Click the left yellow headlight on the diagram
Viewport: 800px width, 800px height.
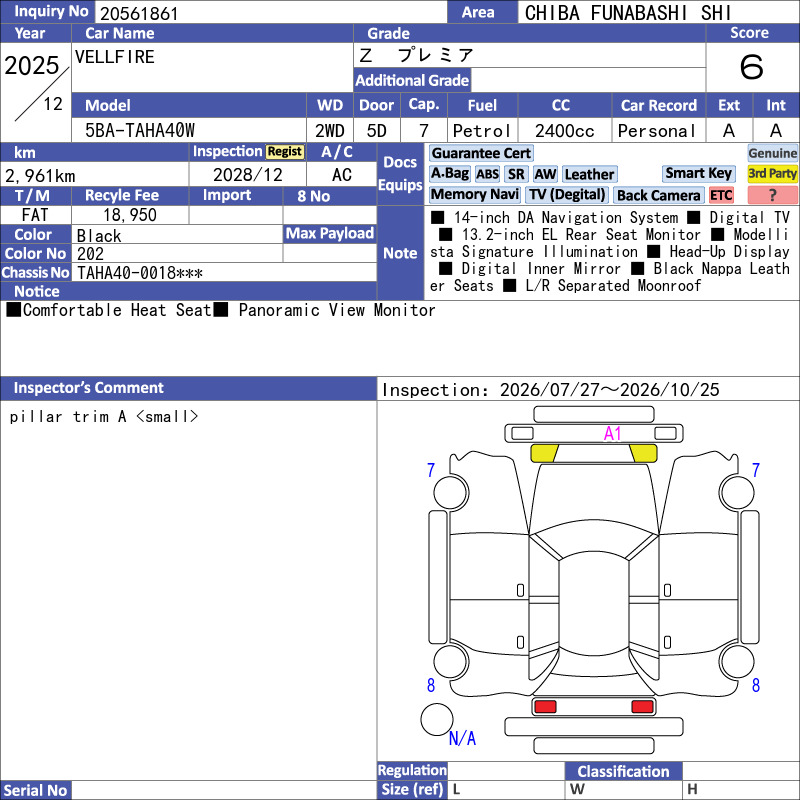(x=544, y=453)
